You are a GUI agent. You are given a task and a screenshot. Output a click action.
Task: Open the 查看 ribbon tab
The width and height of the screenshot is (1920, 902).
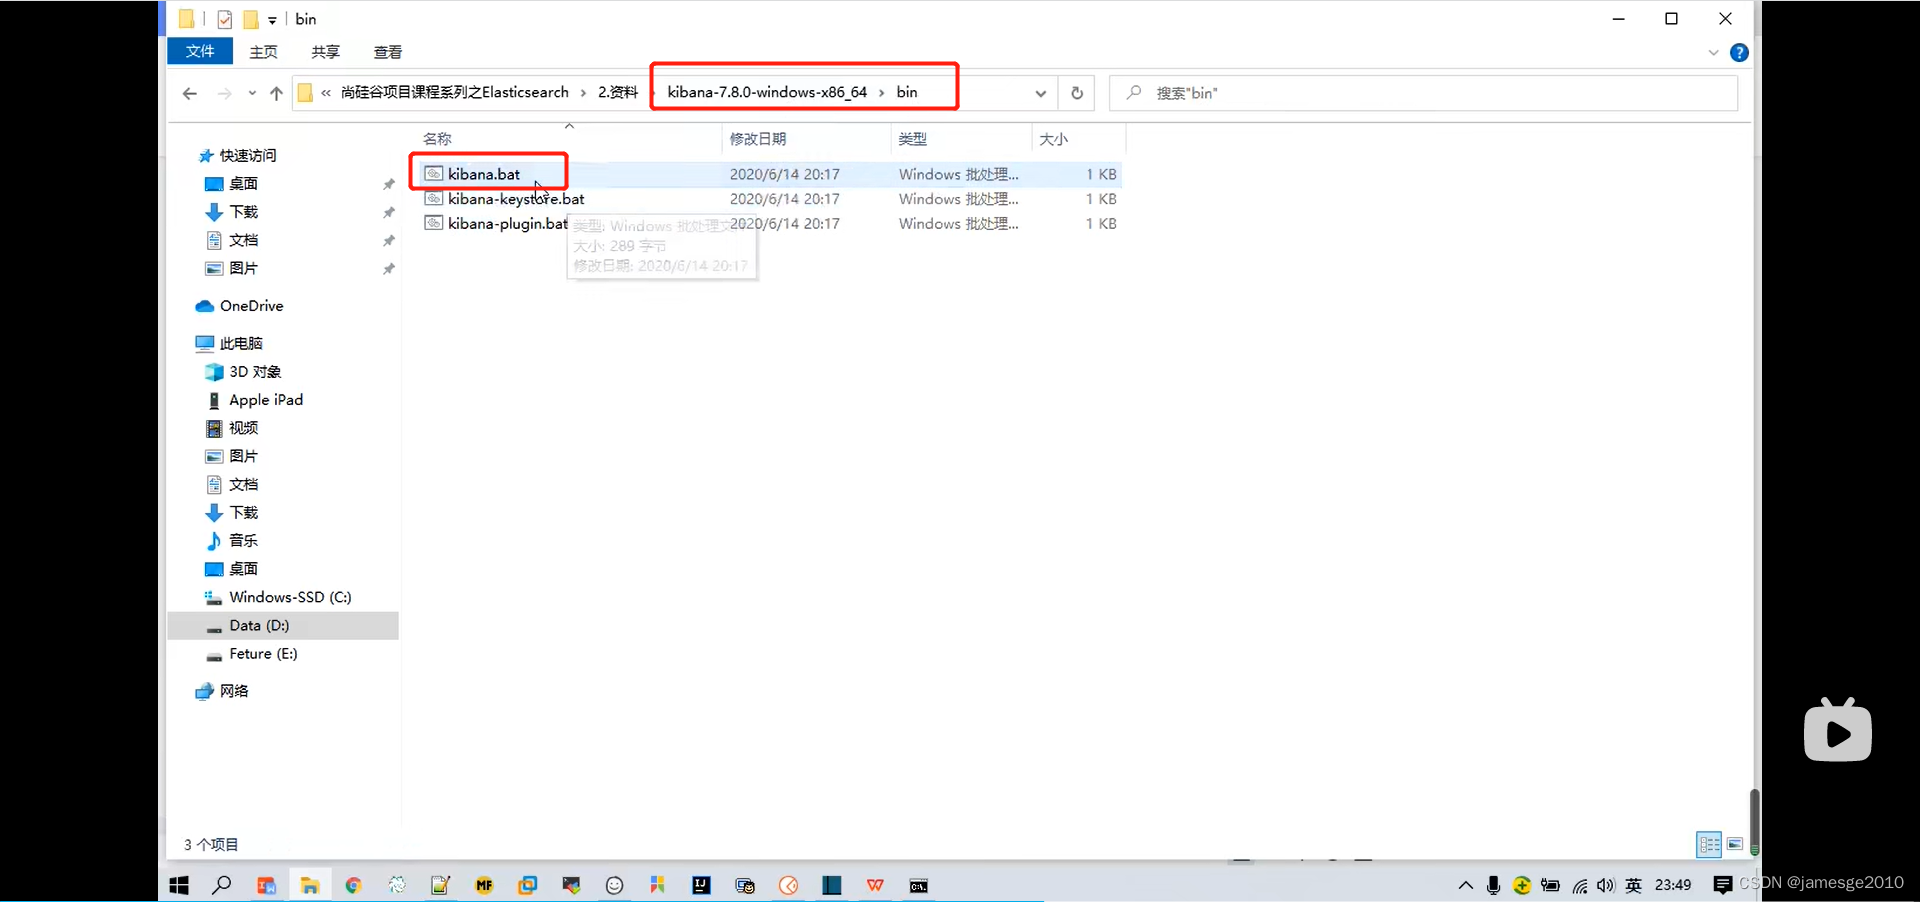coord(388,52)
